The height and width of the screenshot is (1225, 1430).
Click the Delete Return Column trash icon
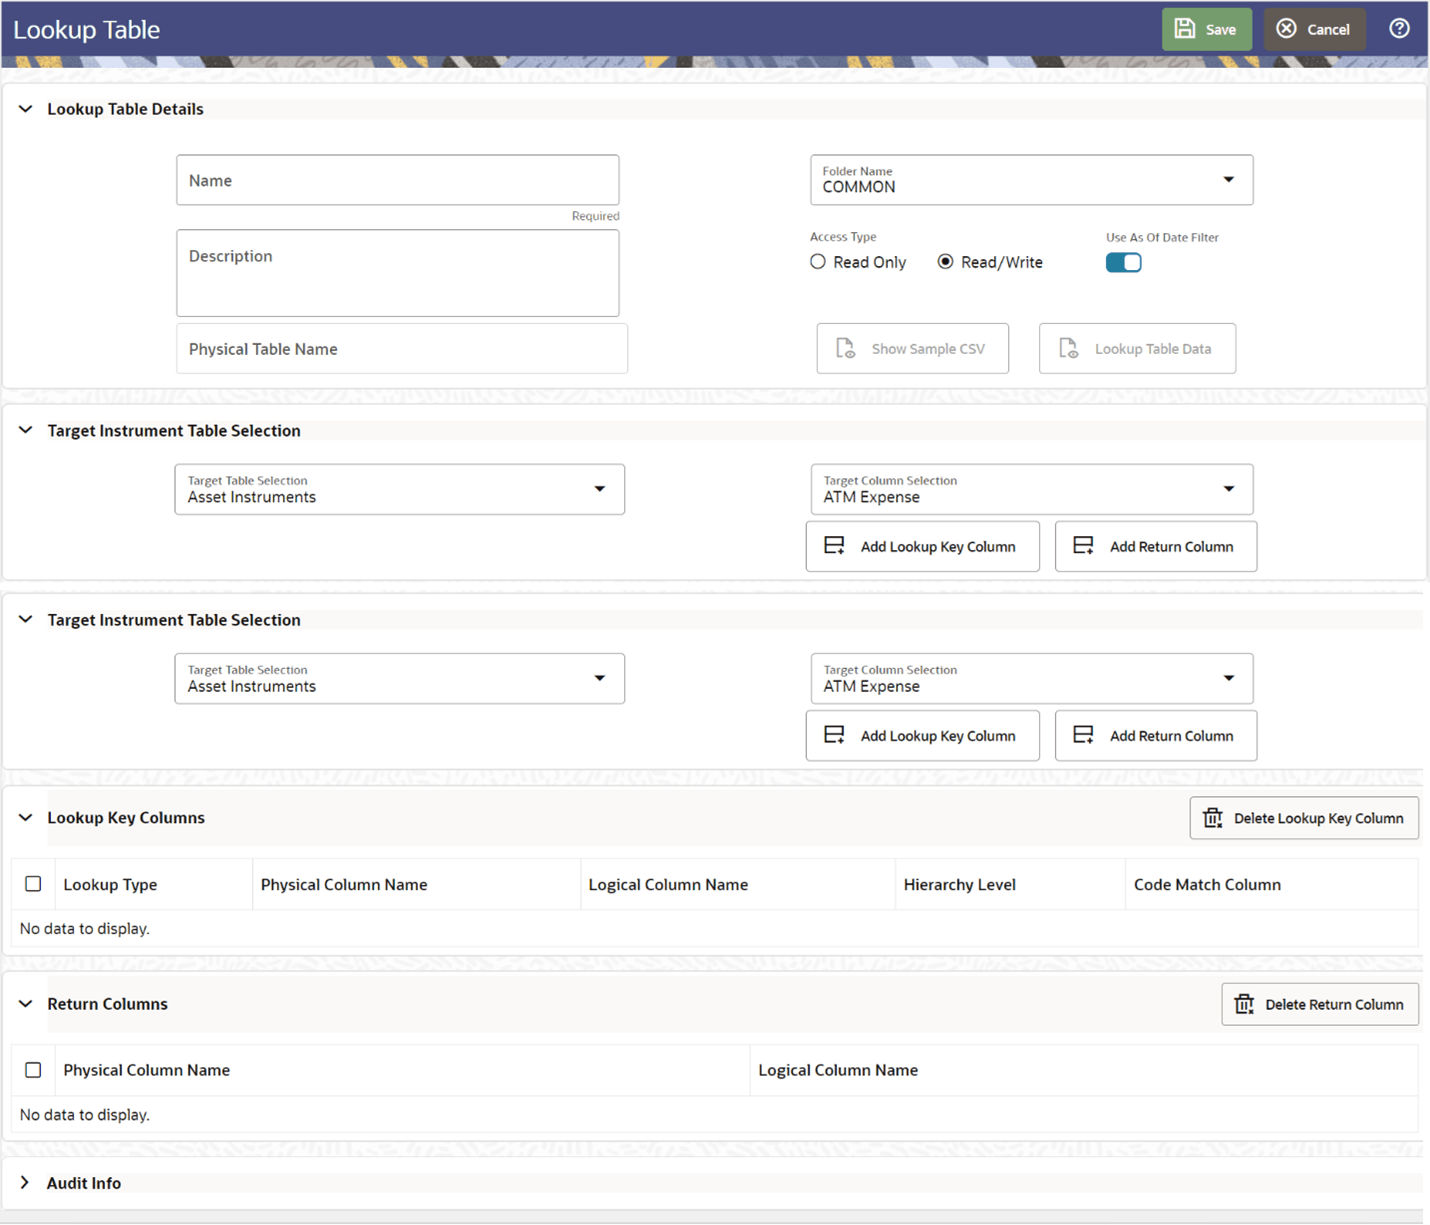[1244, 1004]
